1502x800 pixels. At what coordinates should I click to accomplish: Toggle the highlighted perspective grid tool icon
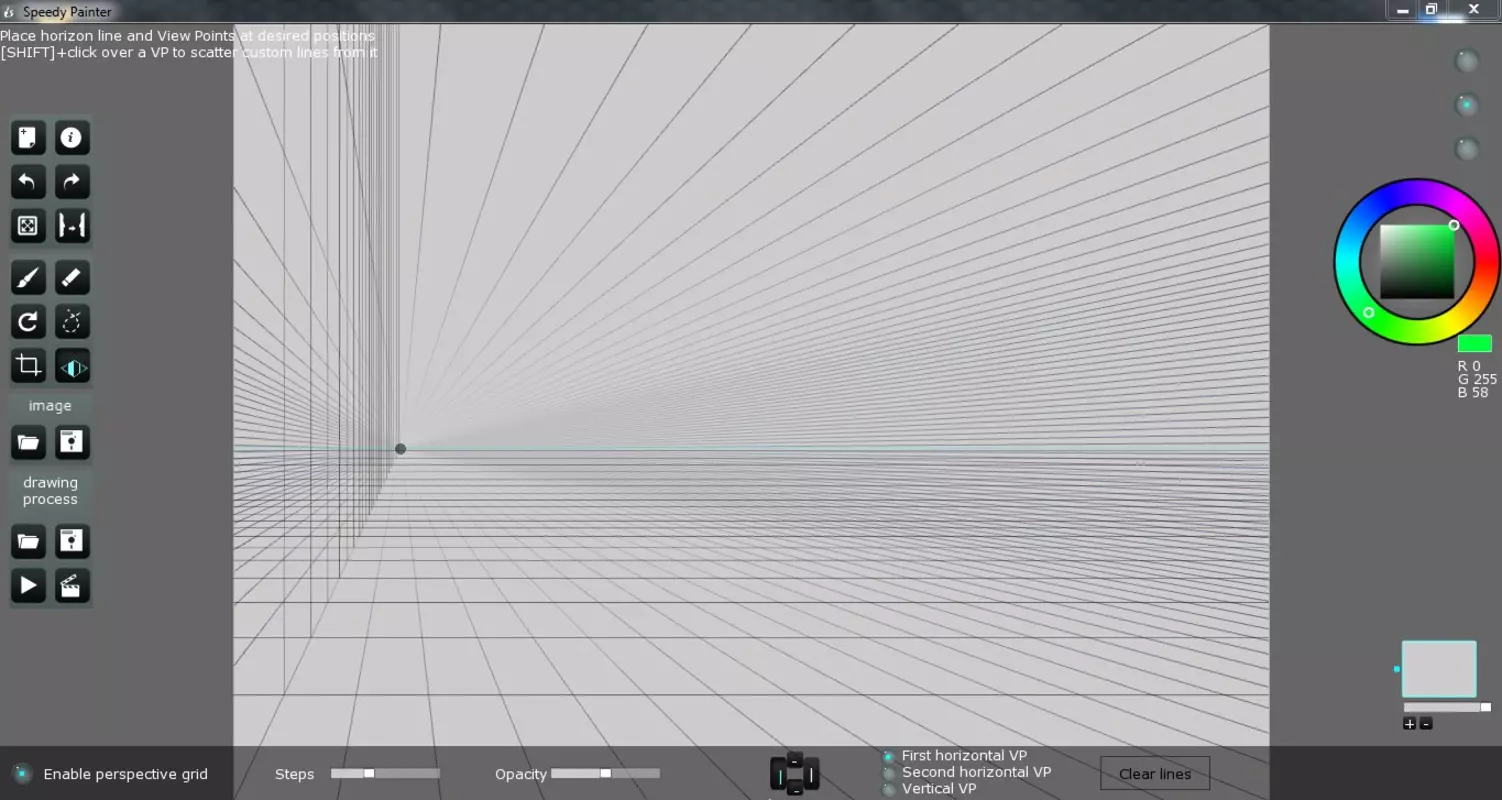[x=71, y=366]
